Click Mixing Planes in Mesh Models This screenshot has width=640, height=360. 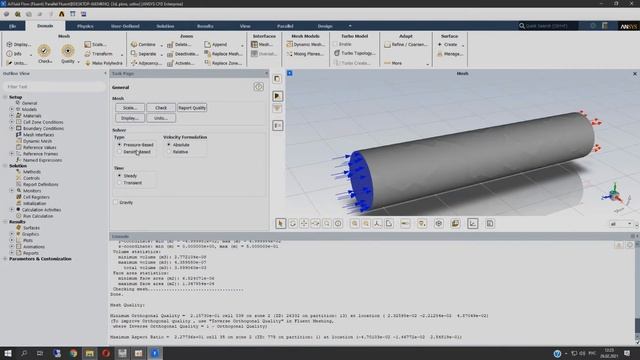305,54
